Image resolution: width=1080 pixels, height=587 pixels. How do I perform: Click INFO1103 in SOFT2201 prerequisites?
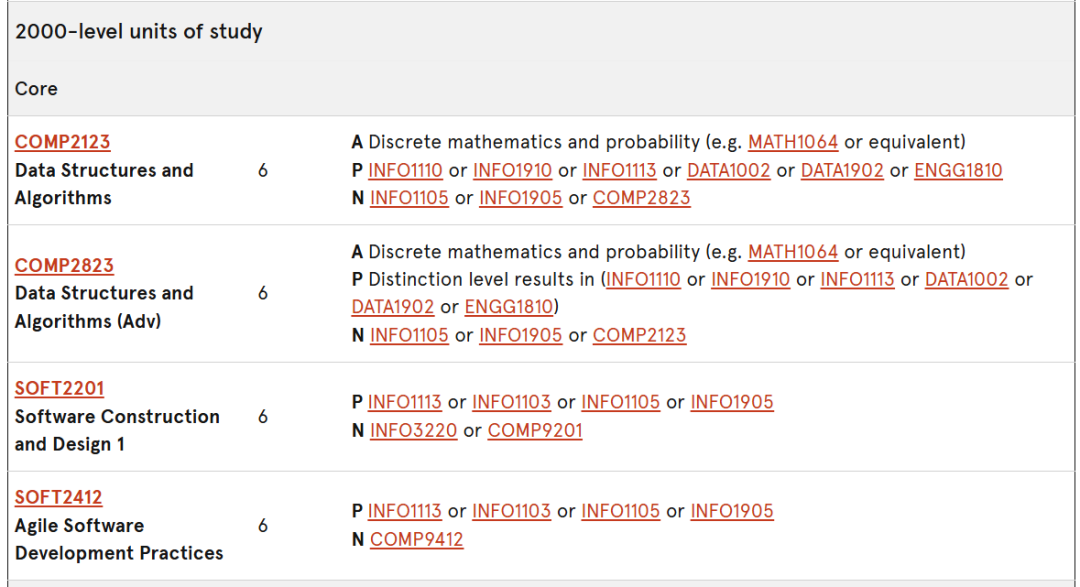coord(511,402)
